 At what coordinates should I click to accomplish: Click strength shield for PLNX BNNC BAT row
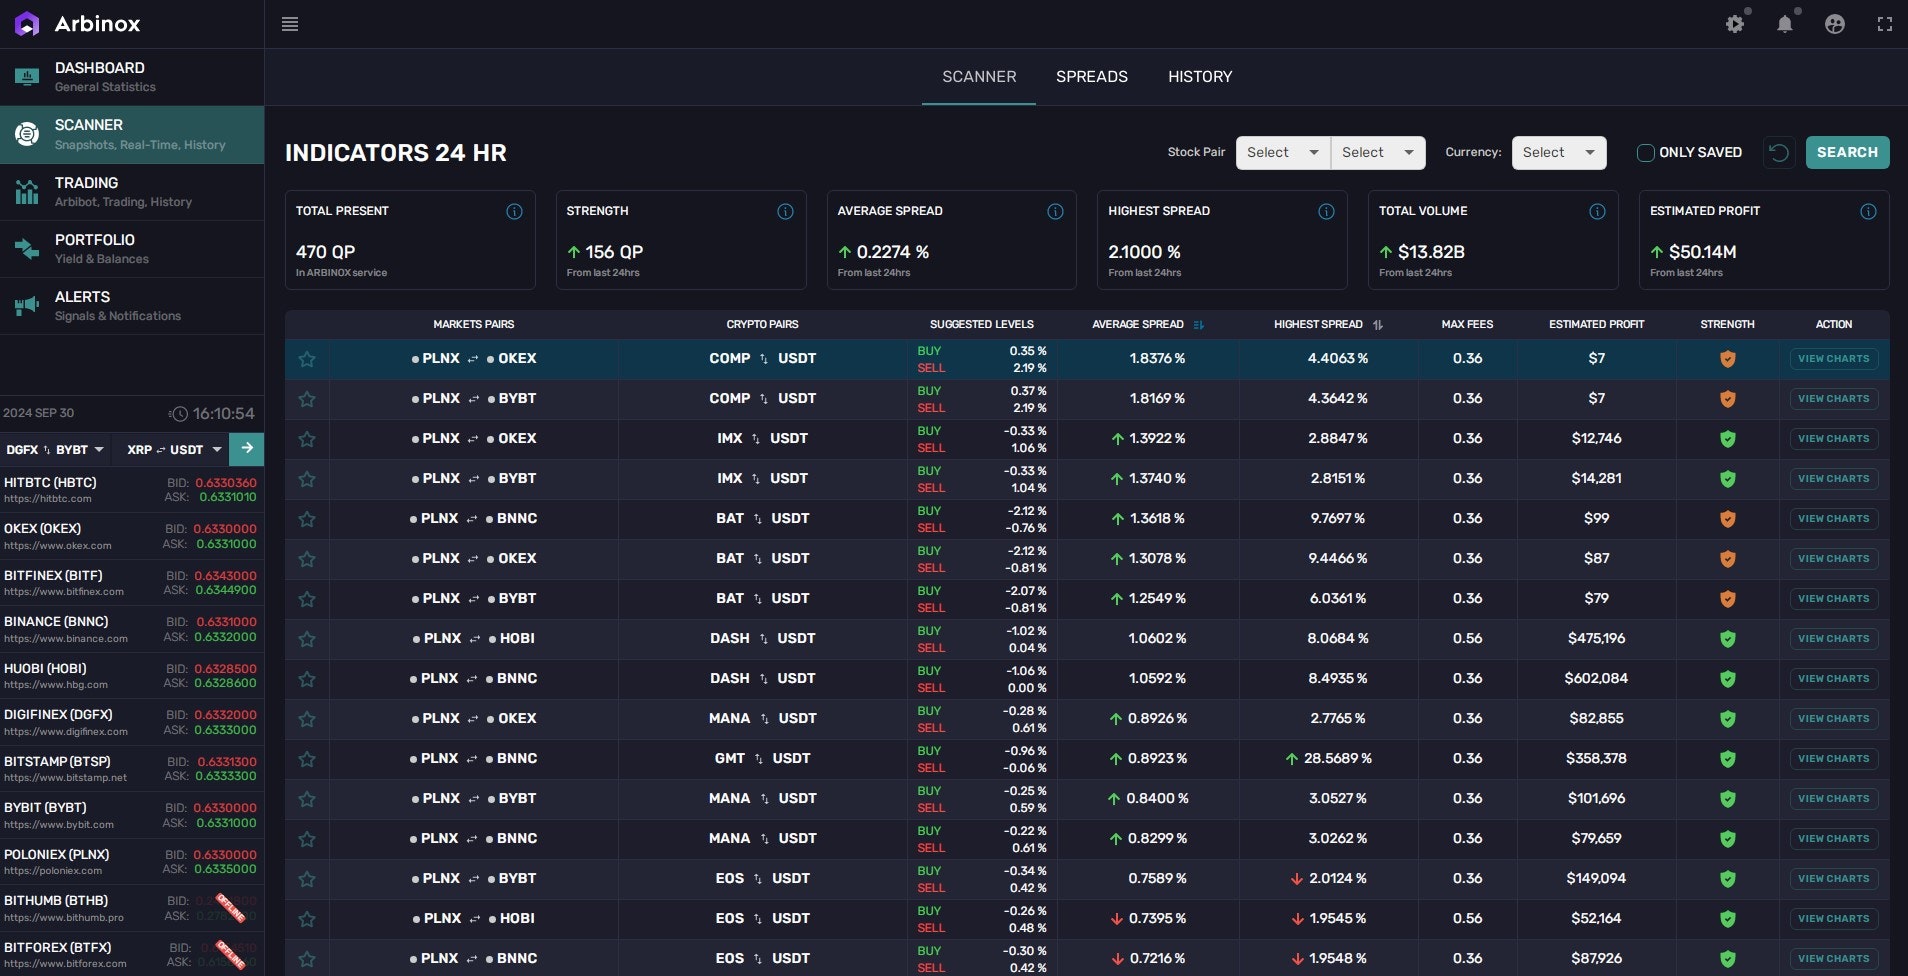click(x=1727, y=519)
